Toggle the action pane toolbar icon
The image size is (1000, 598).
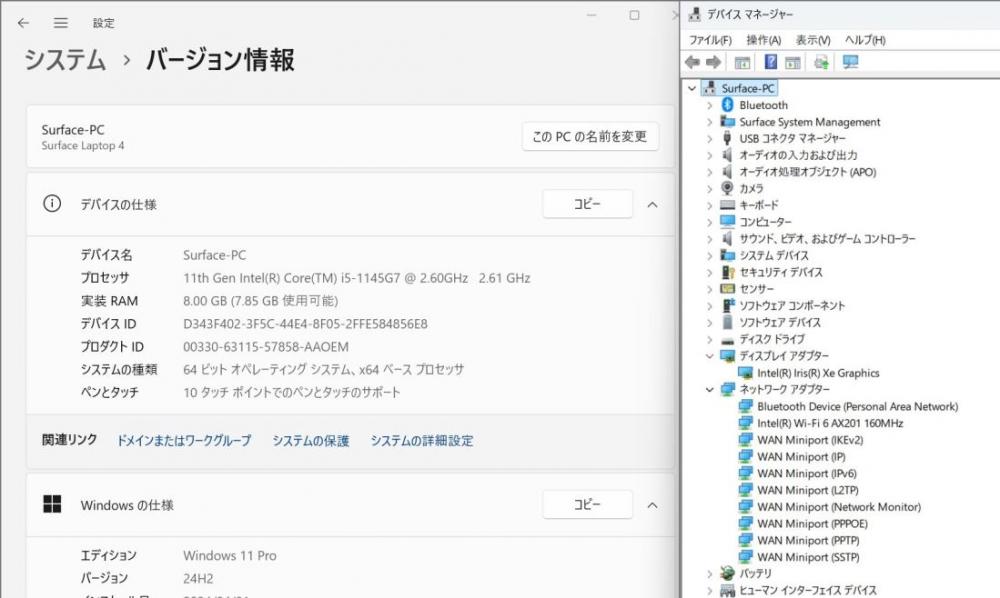tap(793, 62)
